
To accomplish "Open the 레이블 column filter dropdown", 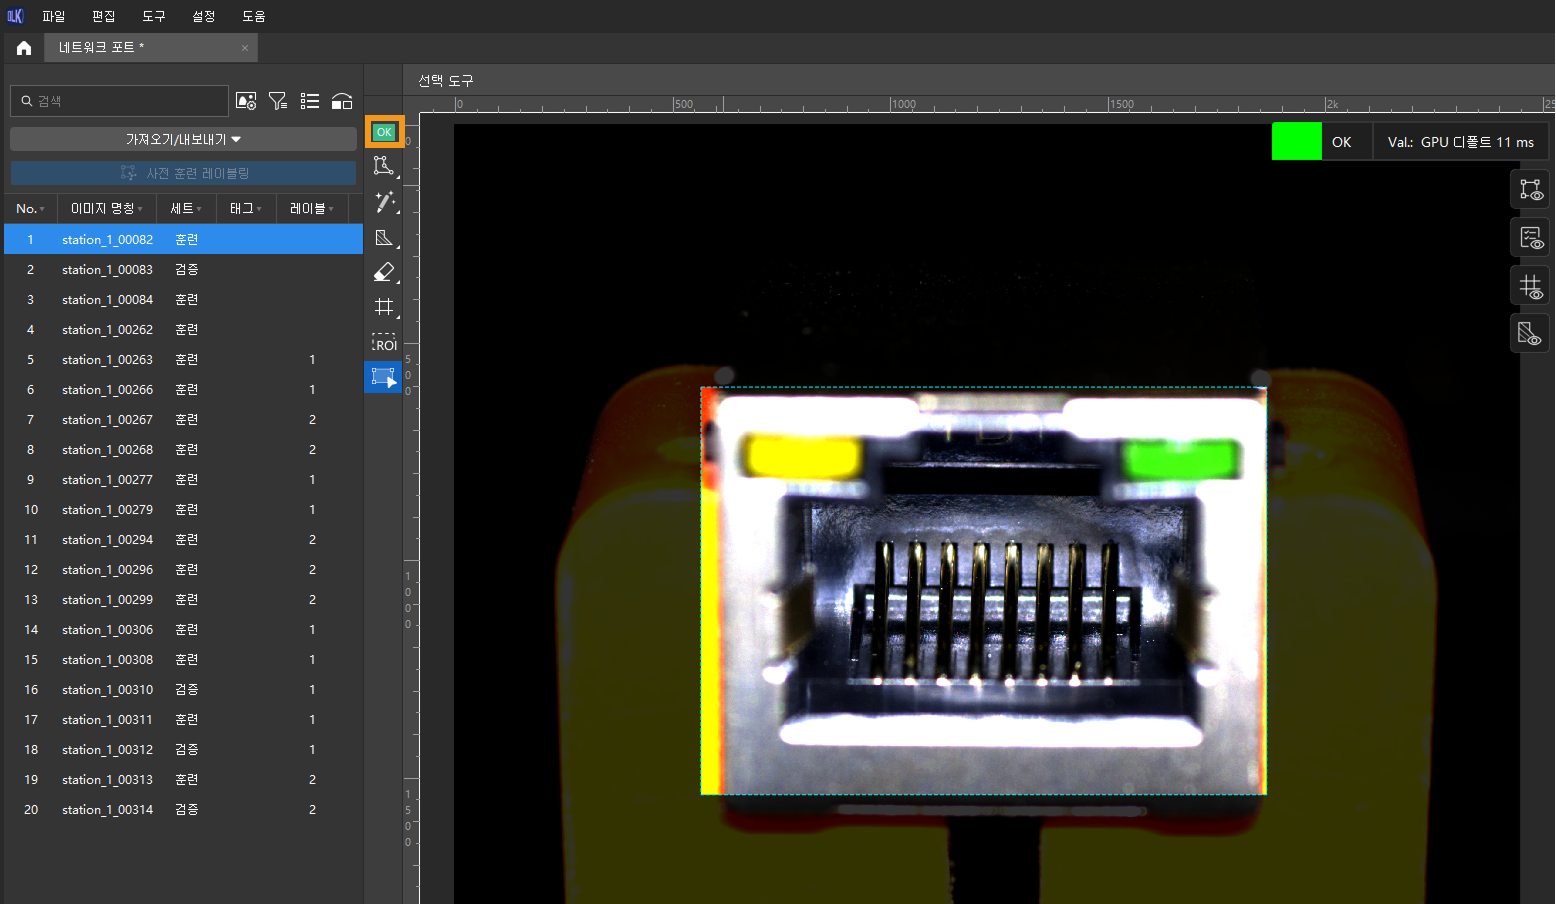I will tap(311, 208).
